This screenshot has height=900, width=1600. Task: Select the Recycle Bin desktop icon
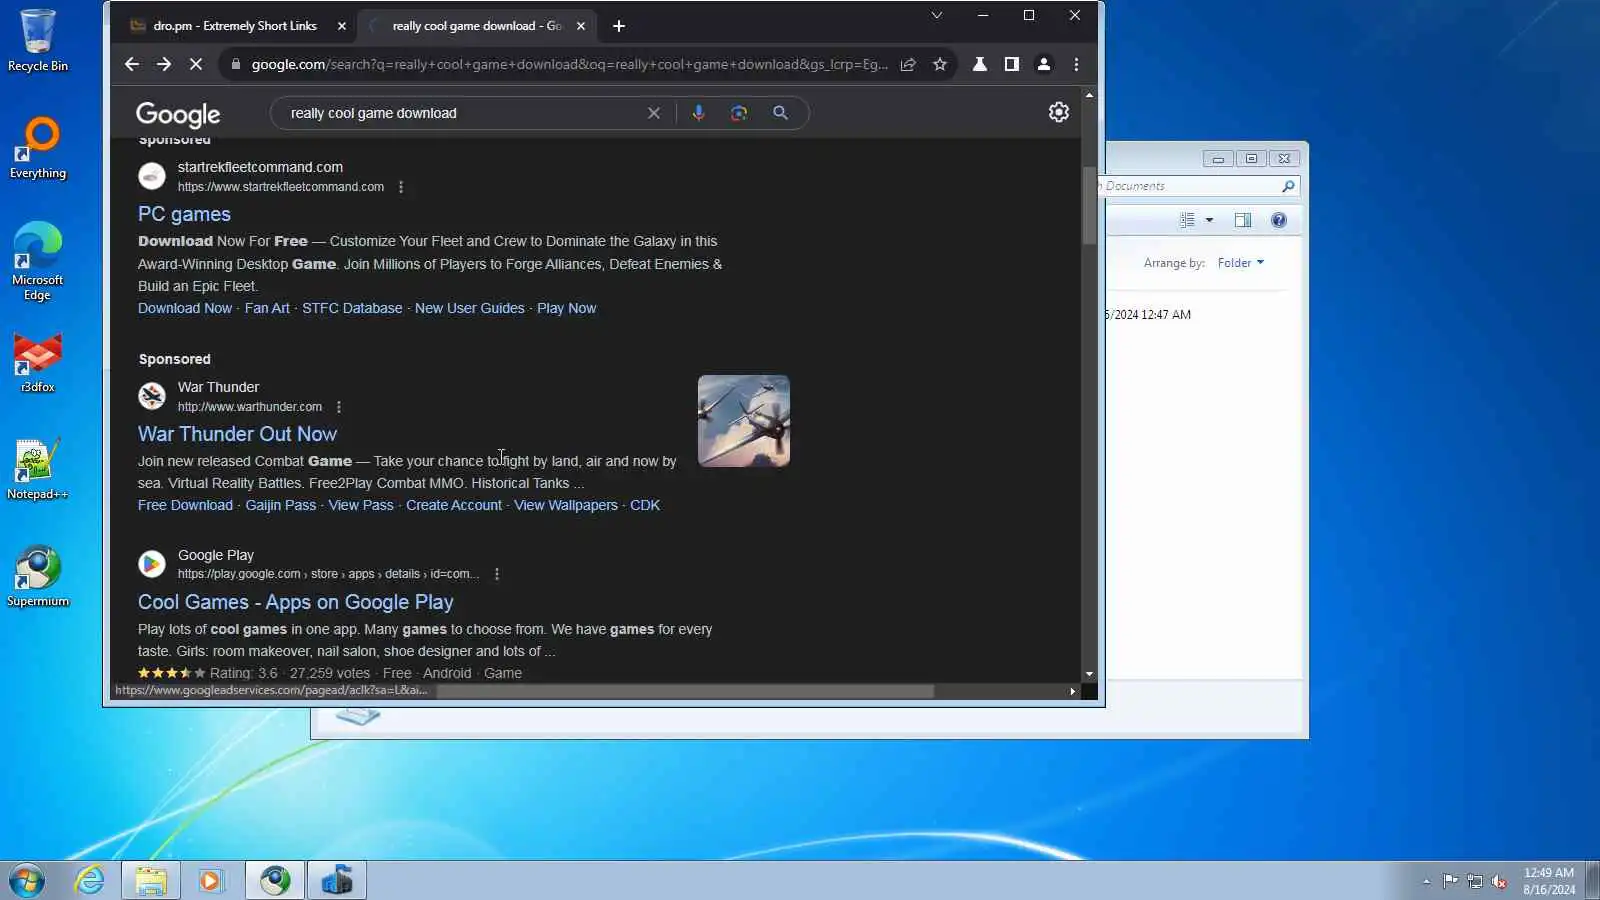click(38, 40)
